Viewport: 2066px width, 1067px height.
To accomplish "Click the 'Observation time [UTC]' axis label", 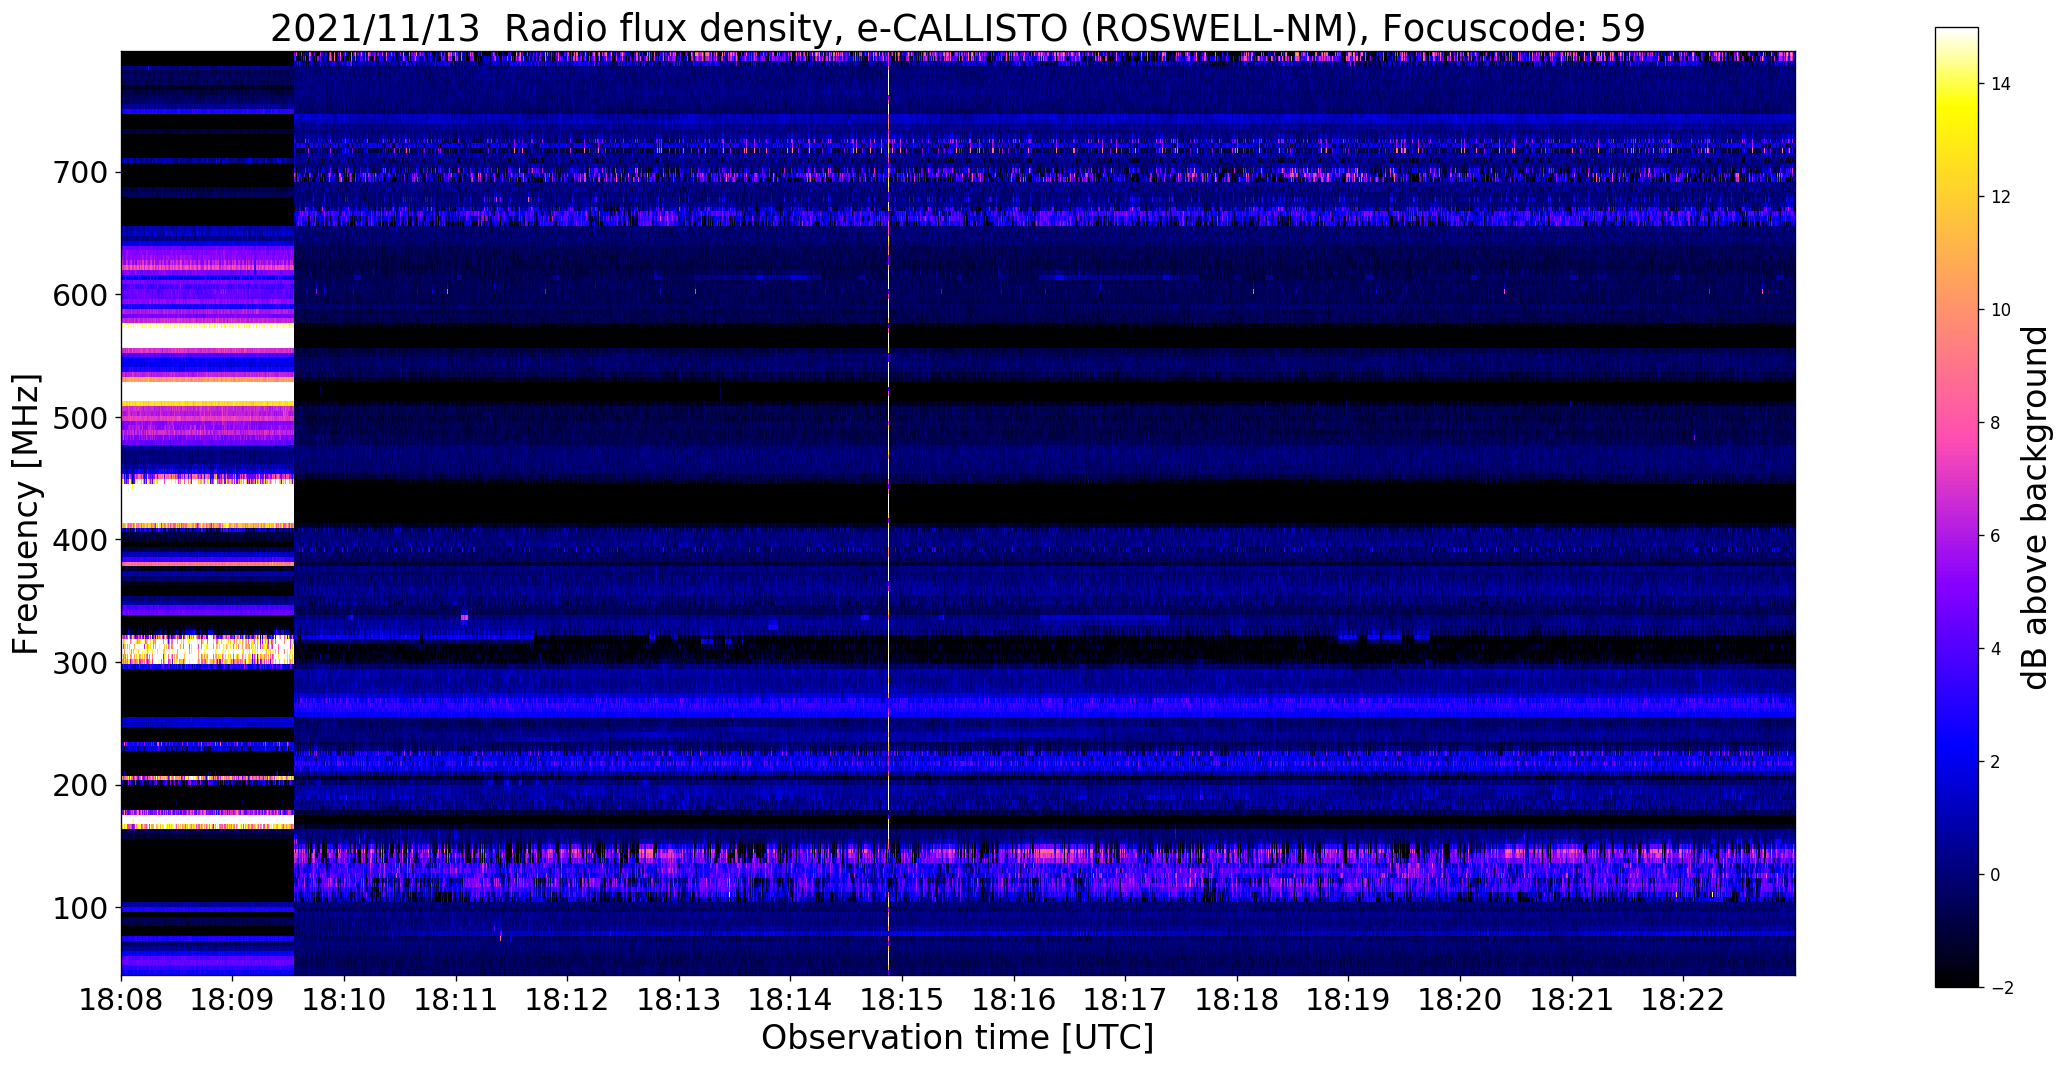I will coord(957,1038).
